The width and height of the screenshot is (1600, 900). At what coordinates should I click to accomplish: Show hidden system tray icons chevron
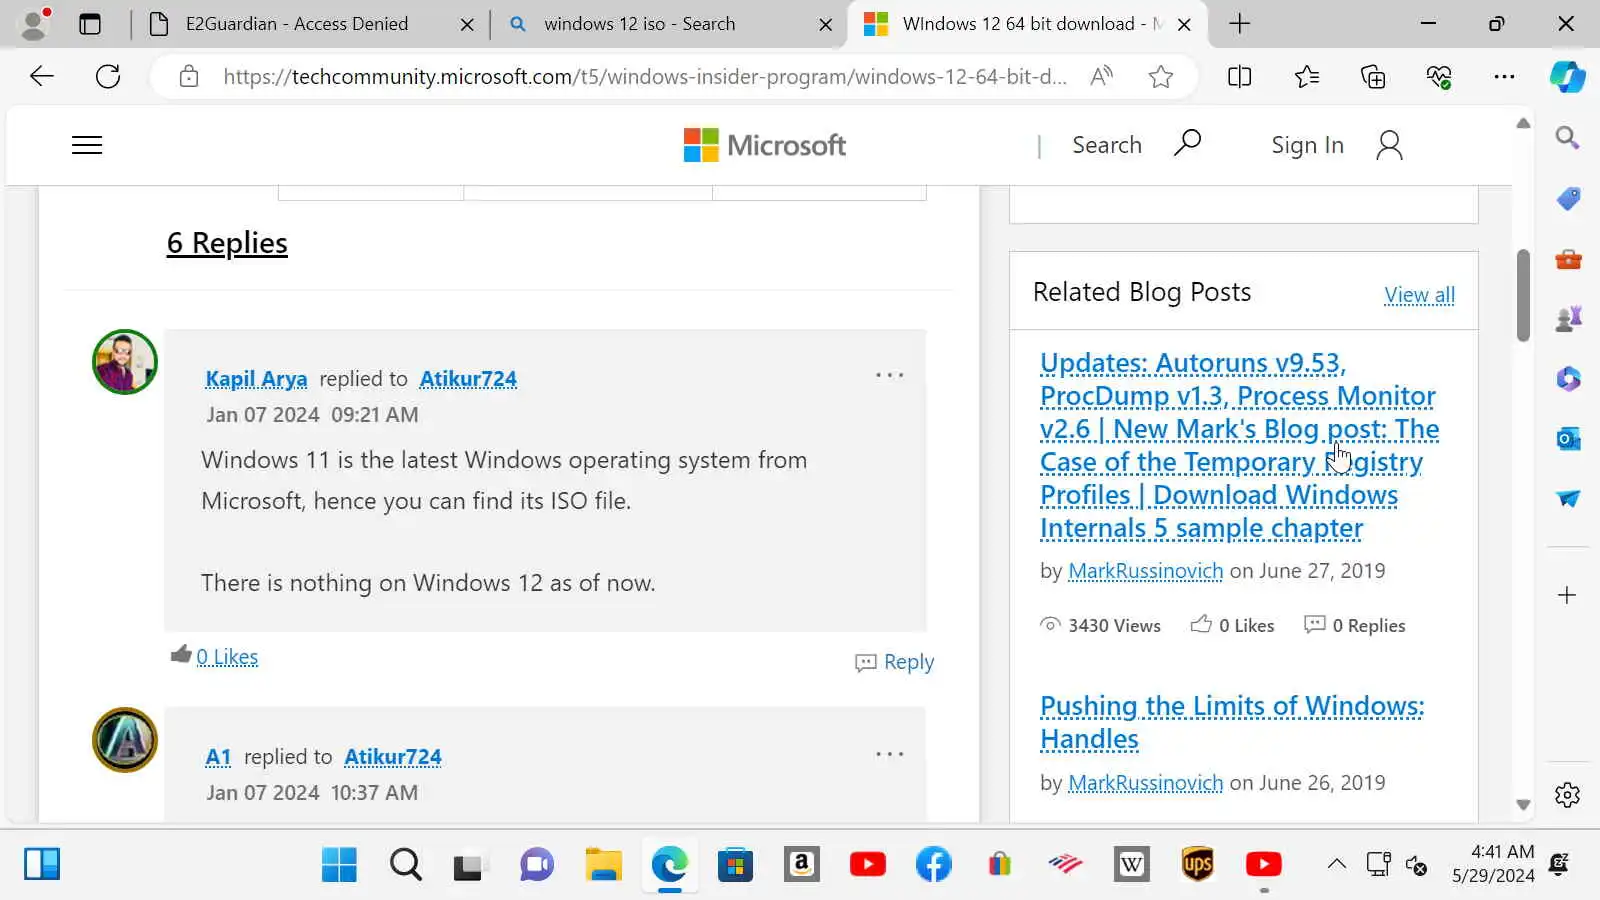1336,864
